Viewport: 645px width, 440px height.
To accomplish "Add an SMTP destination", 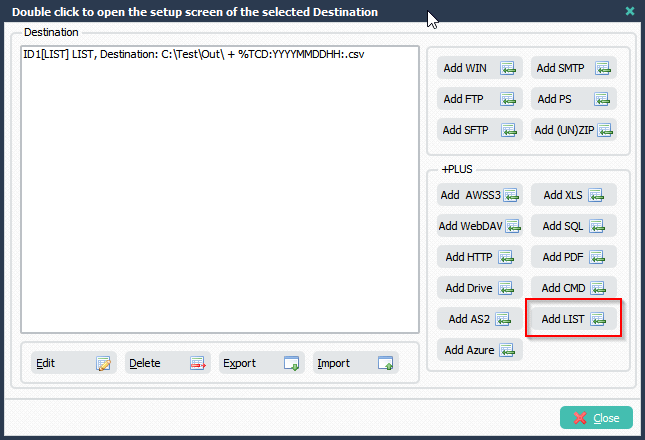I will click(573, 68).
